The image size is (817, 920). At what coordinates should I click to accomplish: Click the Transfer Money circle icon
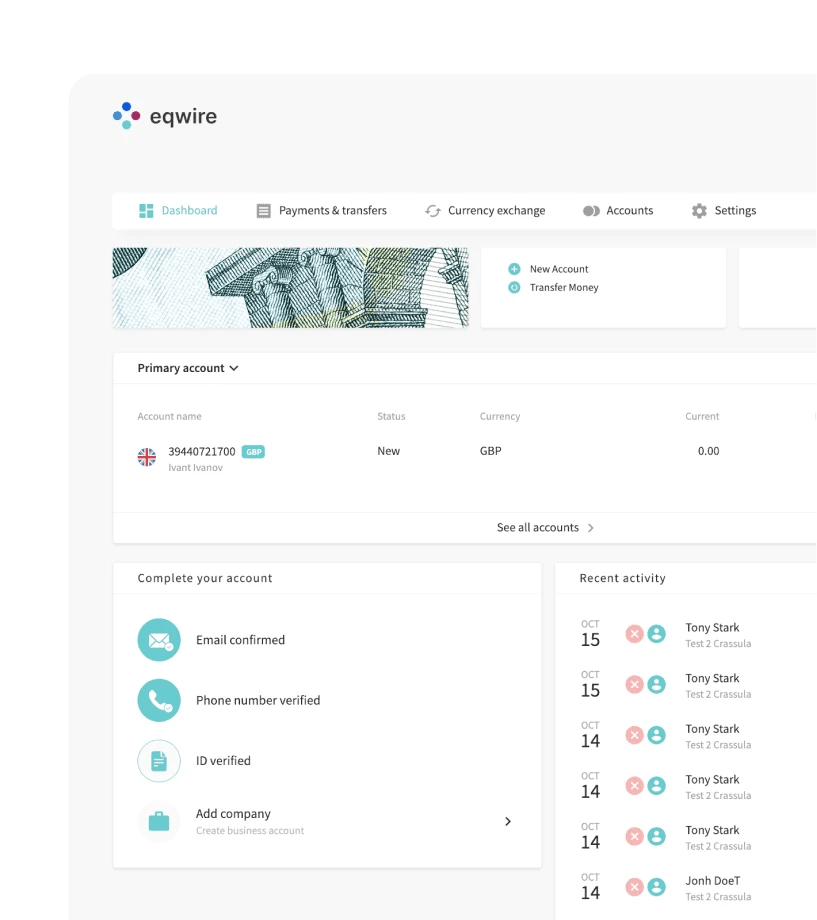tap(514, 288)
